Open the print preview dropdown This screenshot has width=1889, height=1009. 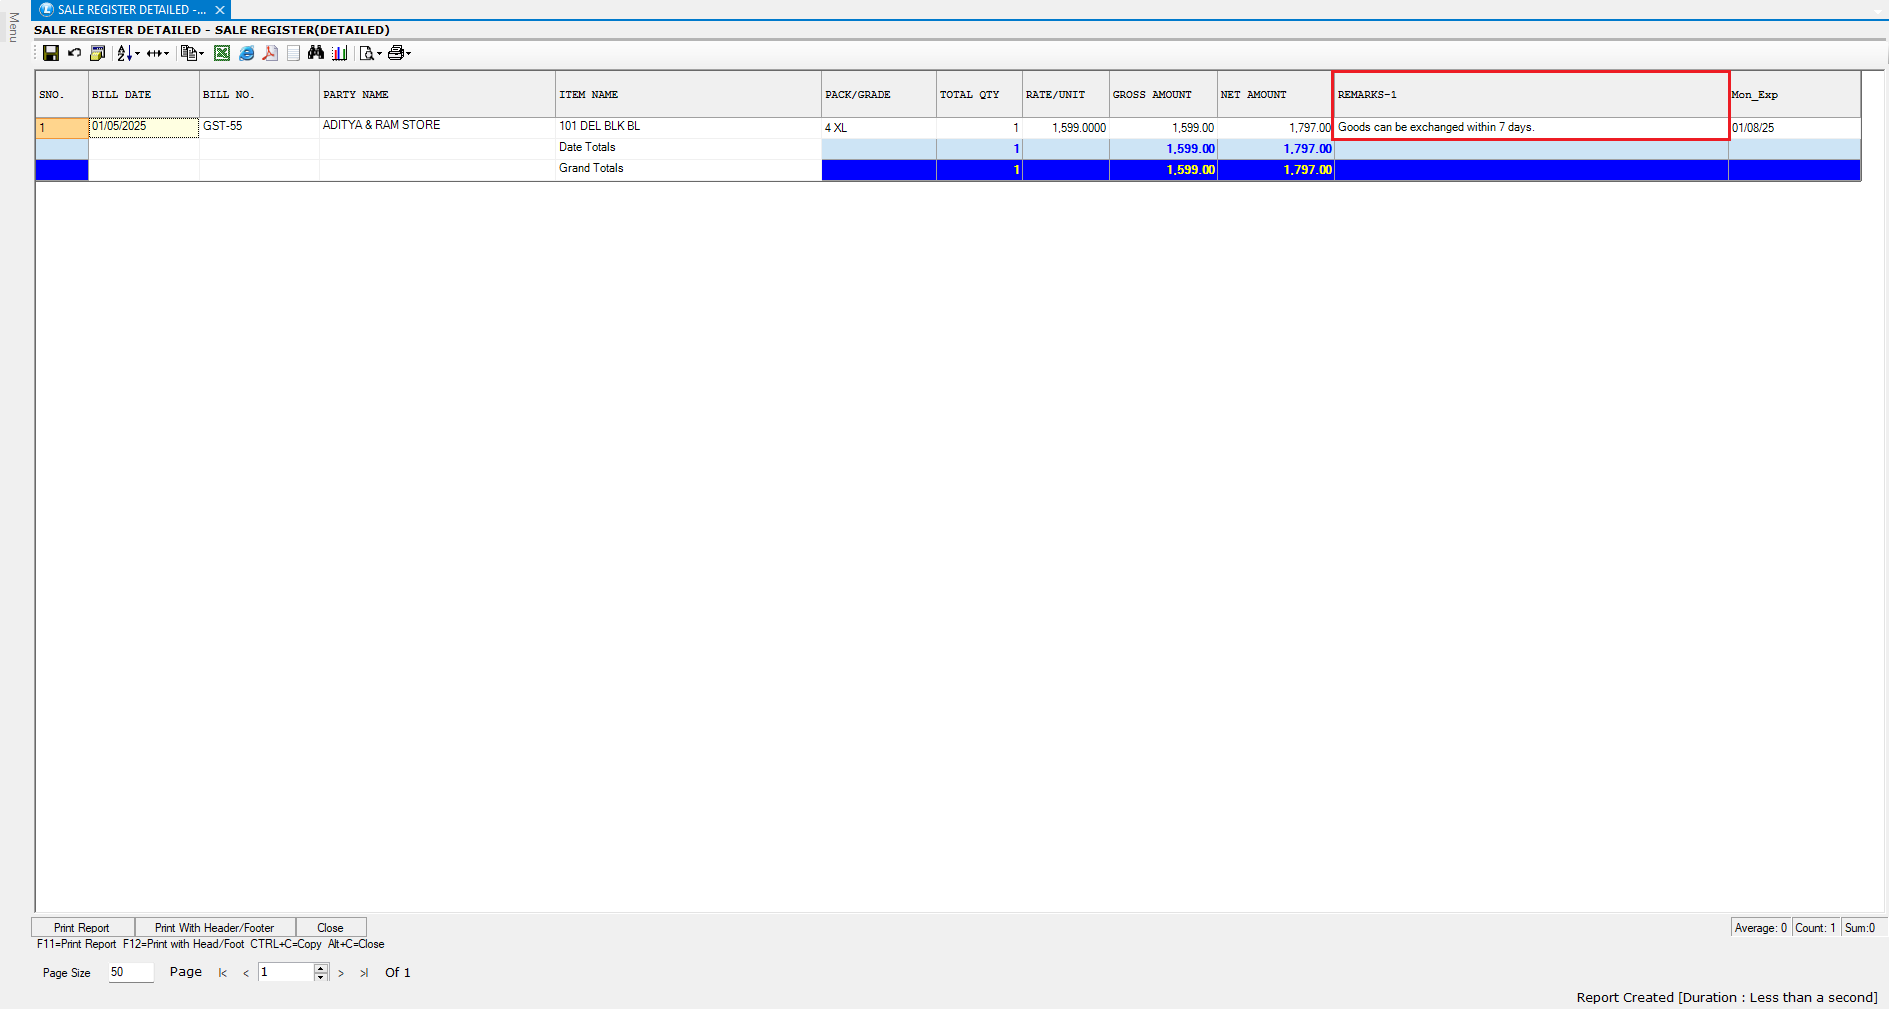point(379,54)
